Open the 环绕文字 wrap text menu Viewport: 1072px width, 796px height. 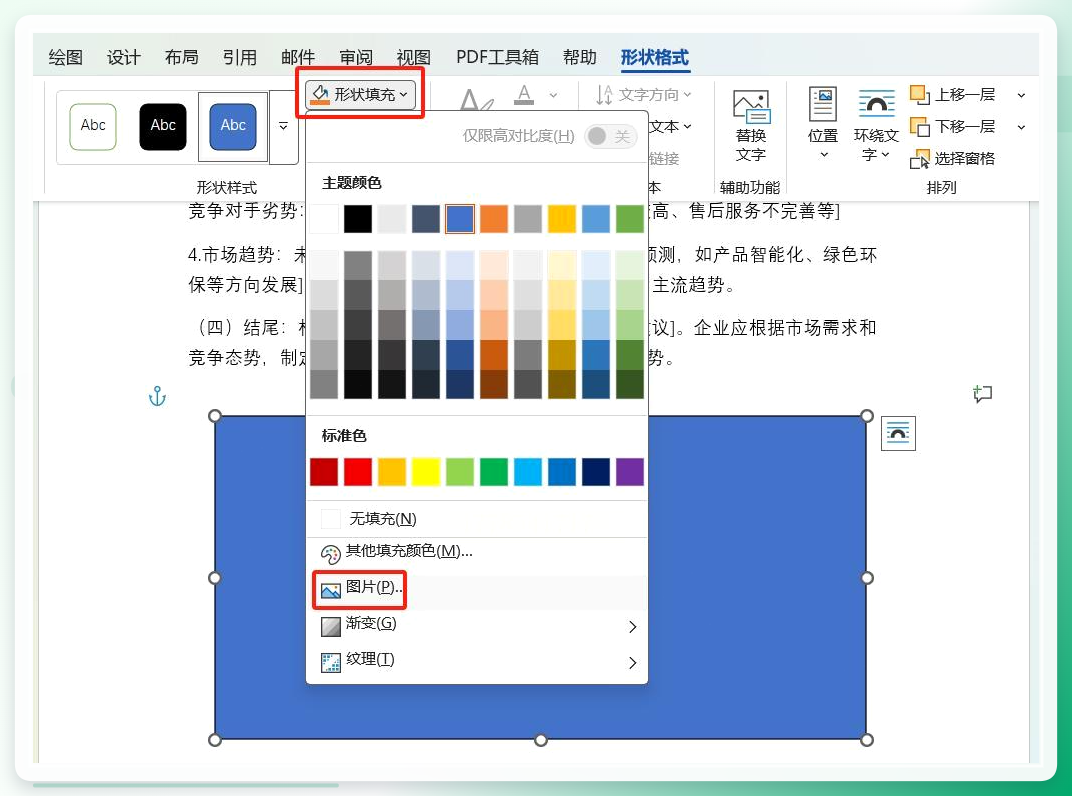[876, 126]
